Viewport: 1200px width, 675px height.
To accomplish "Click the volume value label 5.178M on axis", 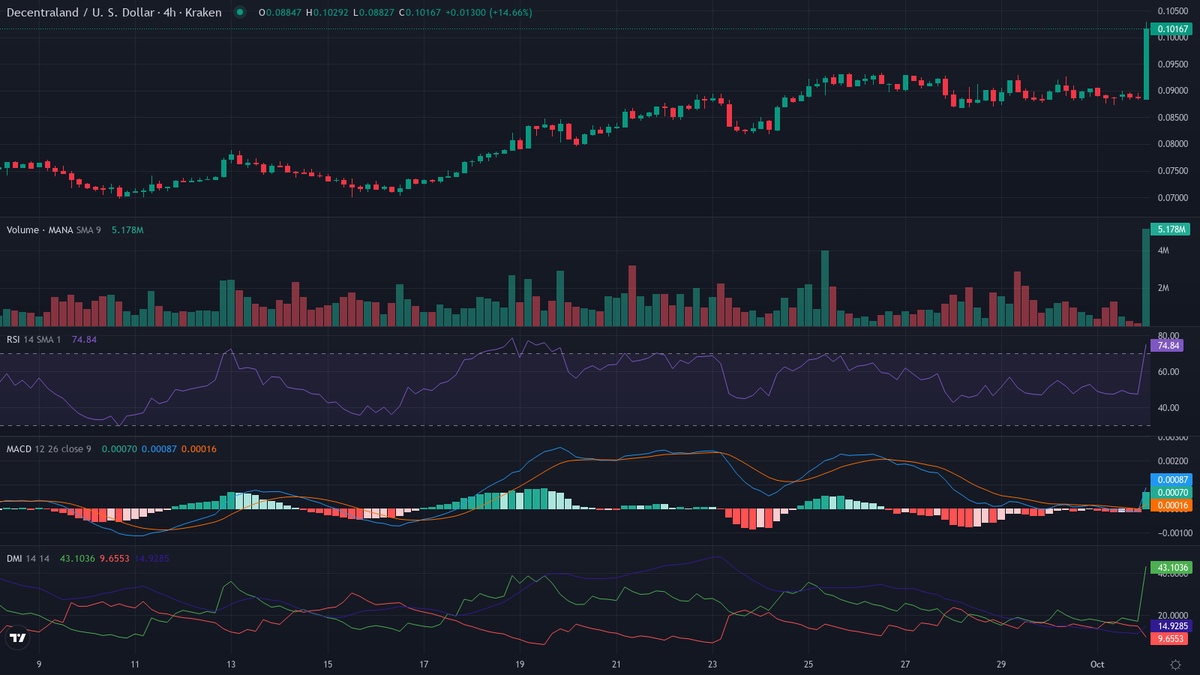I will [1171, 229].
